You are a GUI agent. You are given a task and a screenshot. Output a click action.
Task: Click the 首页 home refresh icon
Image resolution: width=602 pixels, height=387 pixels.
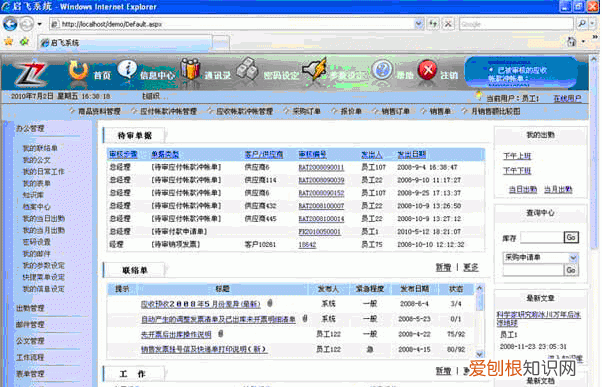[78, 70]
